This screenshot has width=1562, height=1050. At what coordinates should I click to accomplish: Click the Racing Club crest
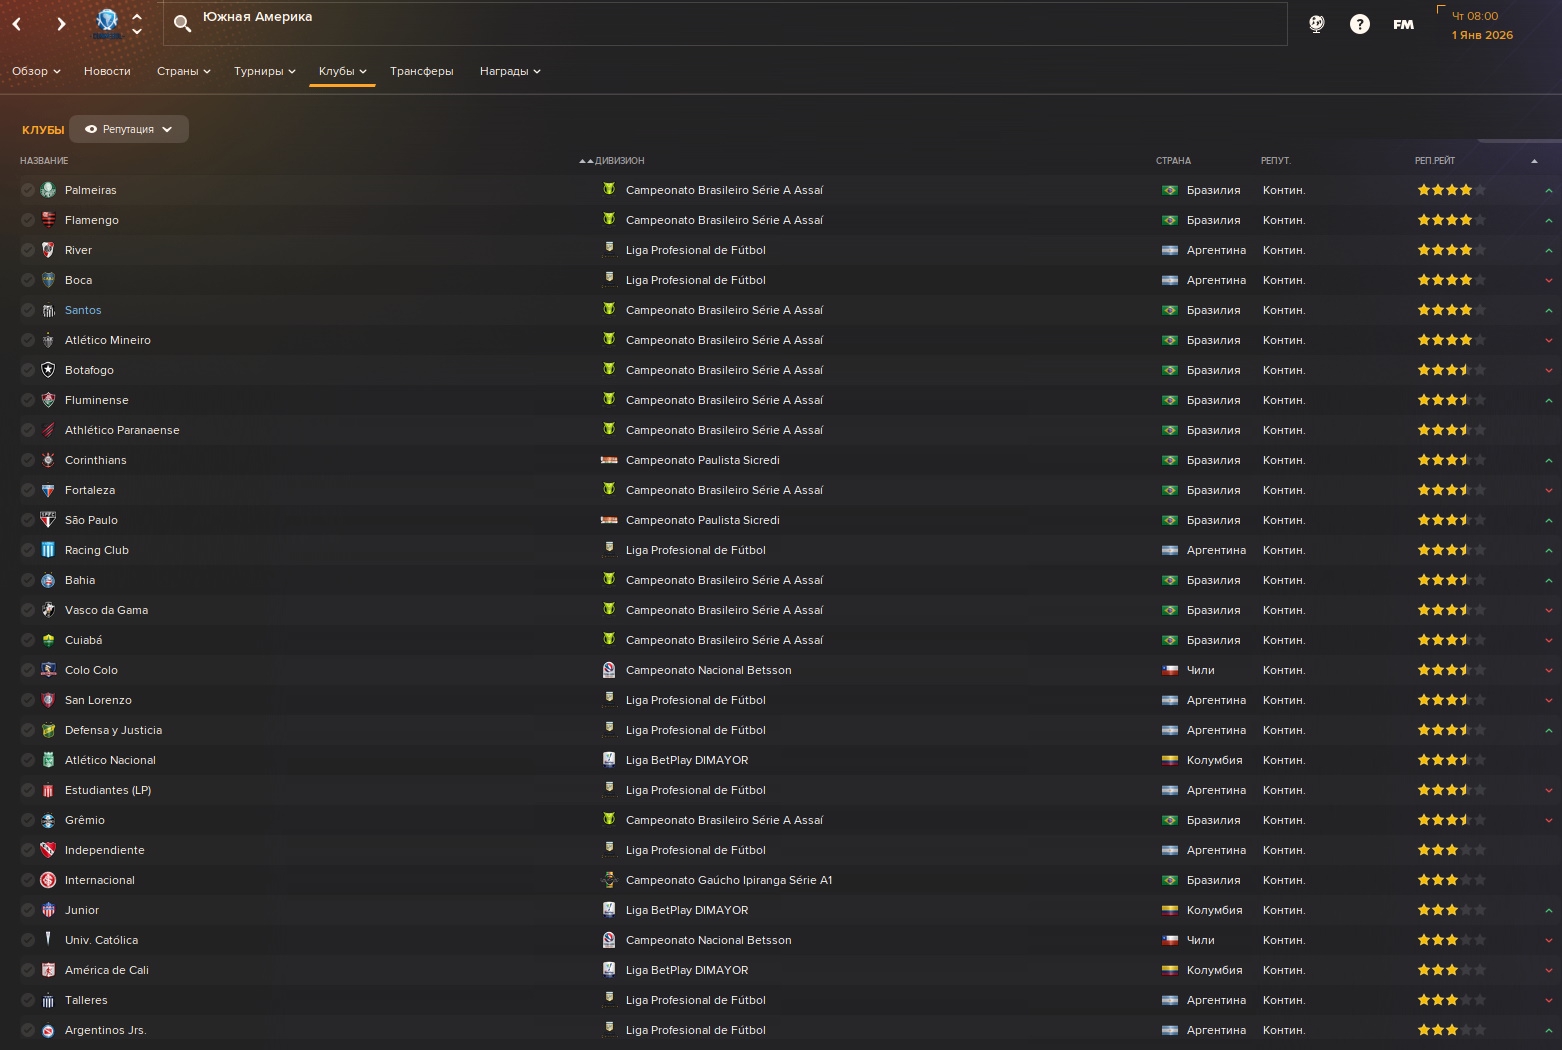pyautogui.click(x=48, y=550)
